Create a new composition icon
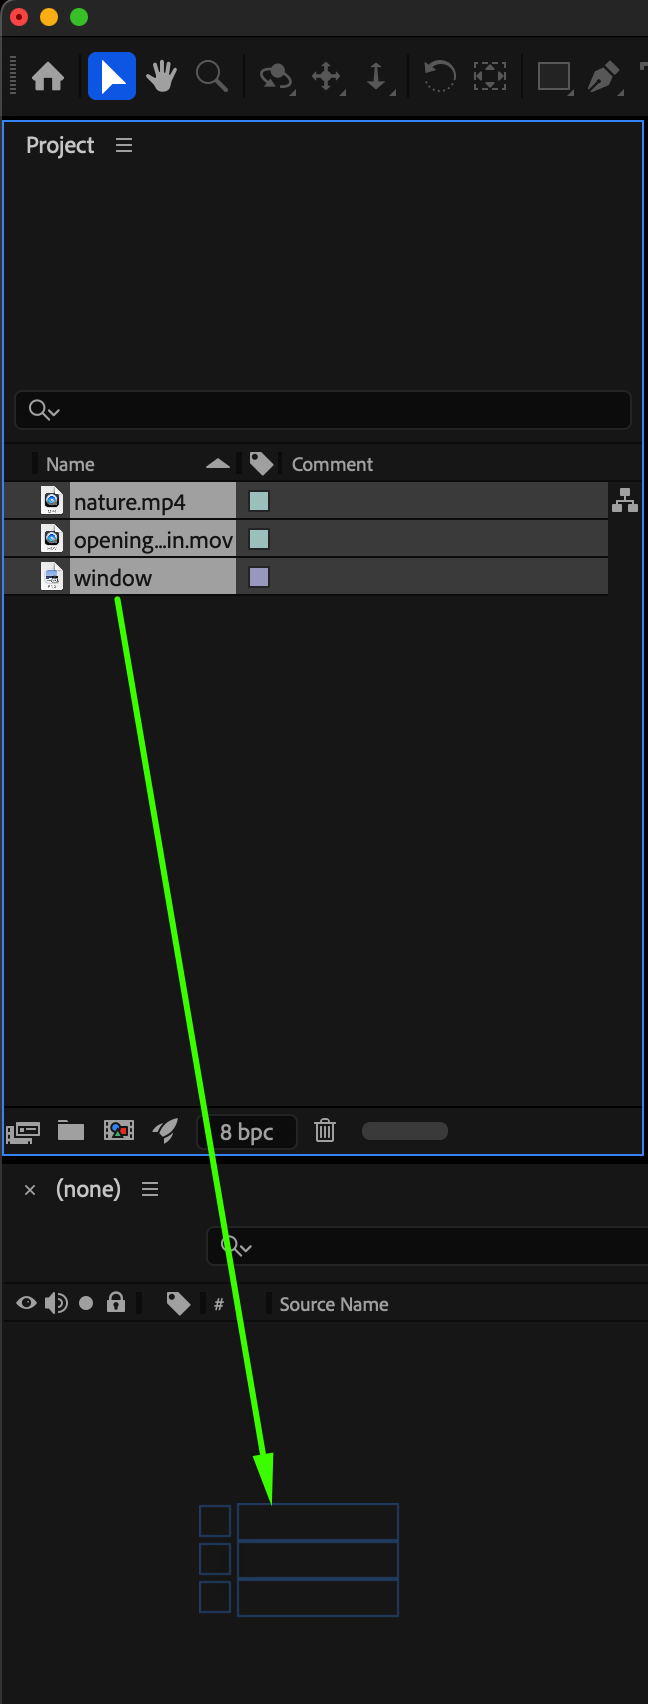Viewport: 648px width, 1704px height. tap(119, 1131)
